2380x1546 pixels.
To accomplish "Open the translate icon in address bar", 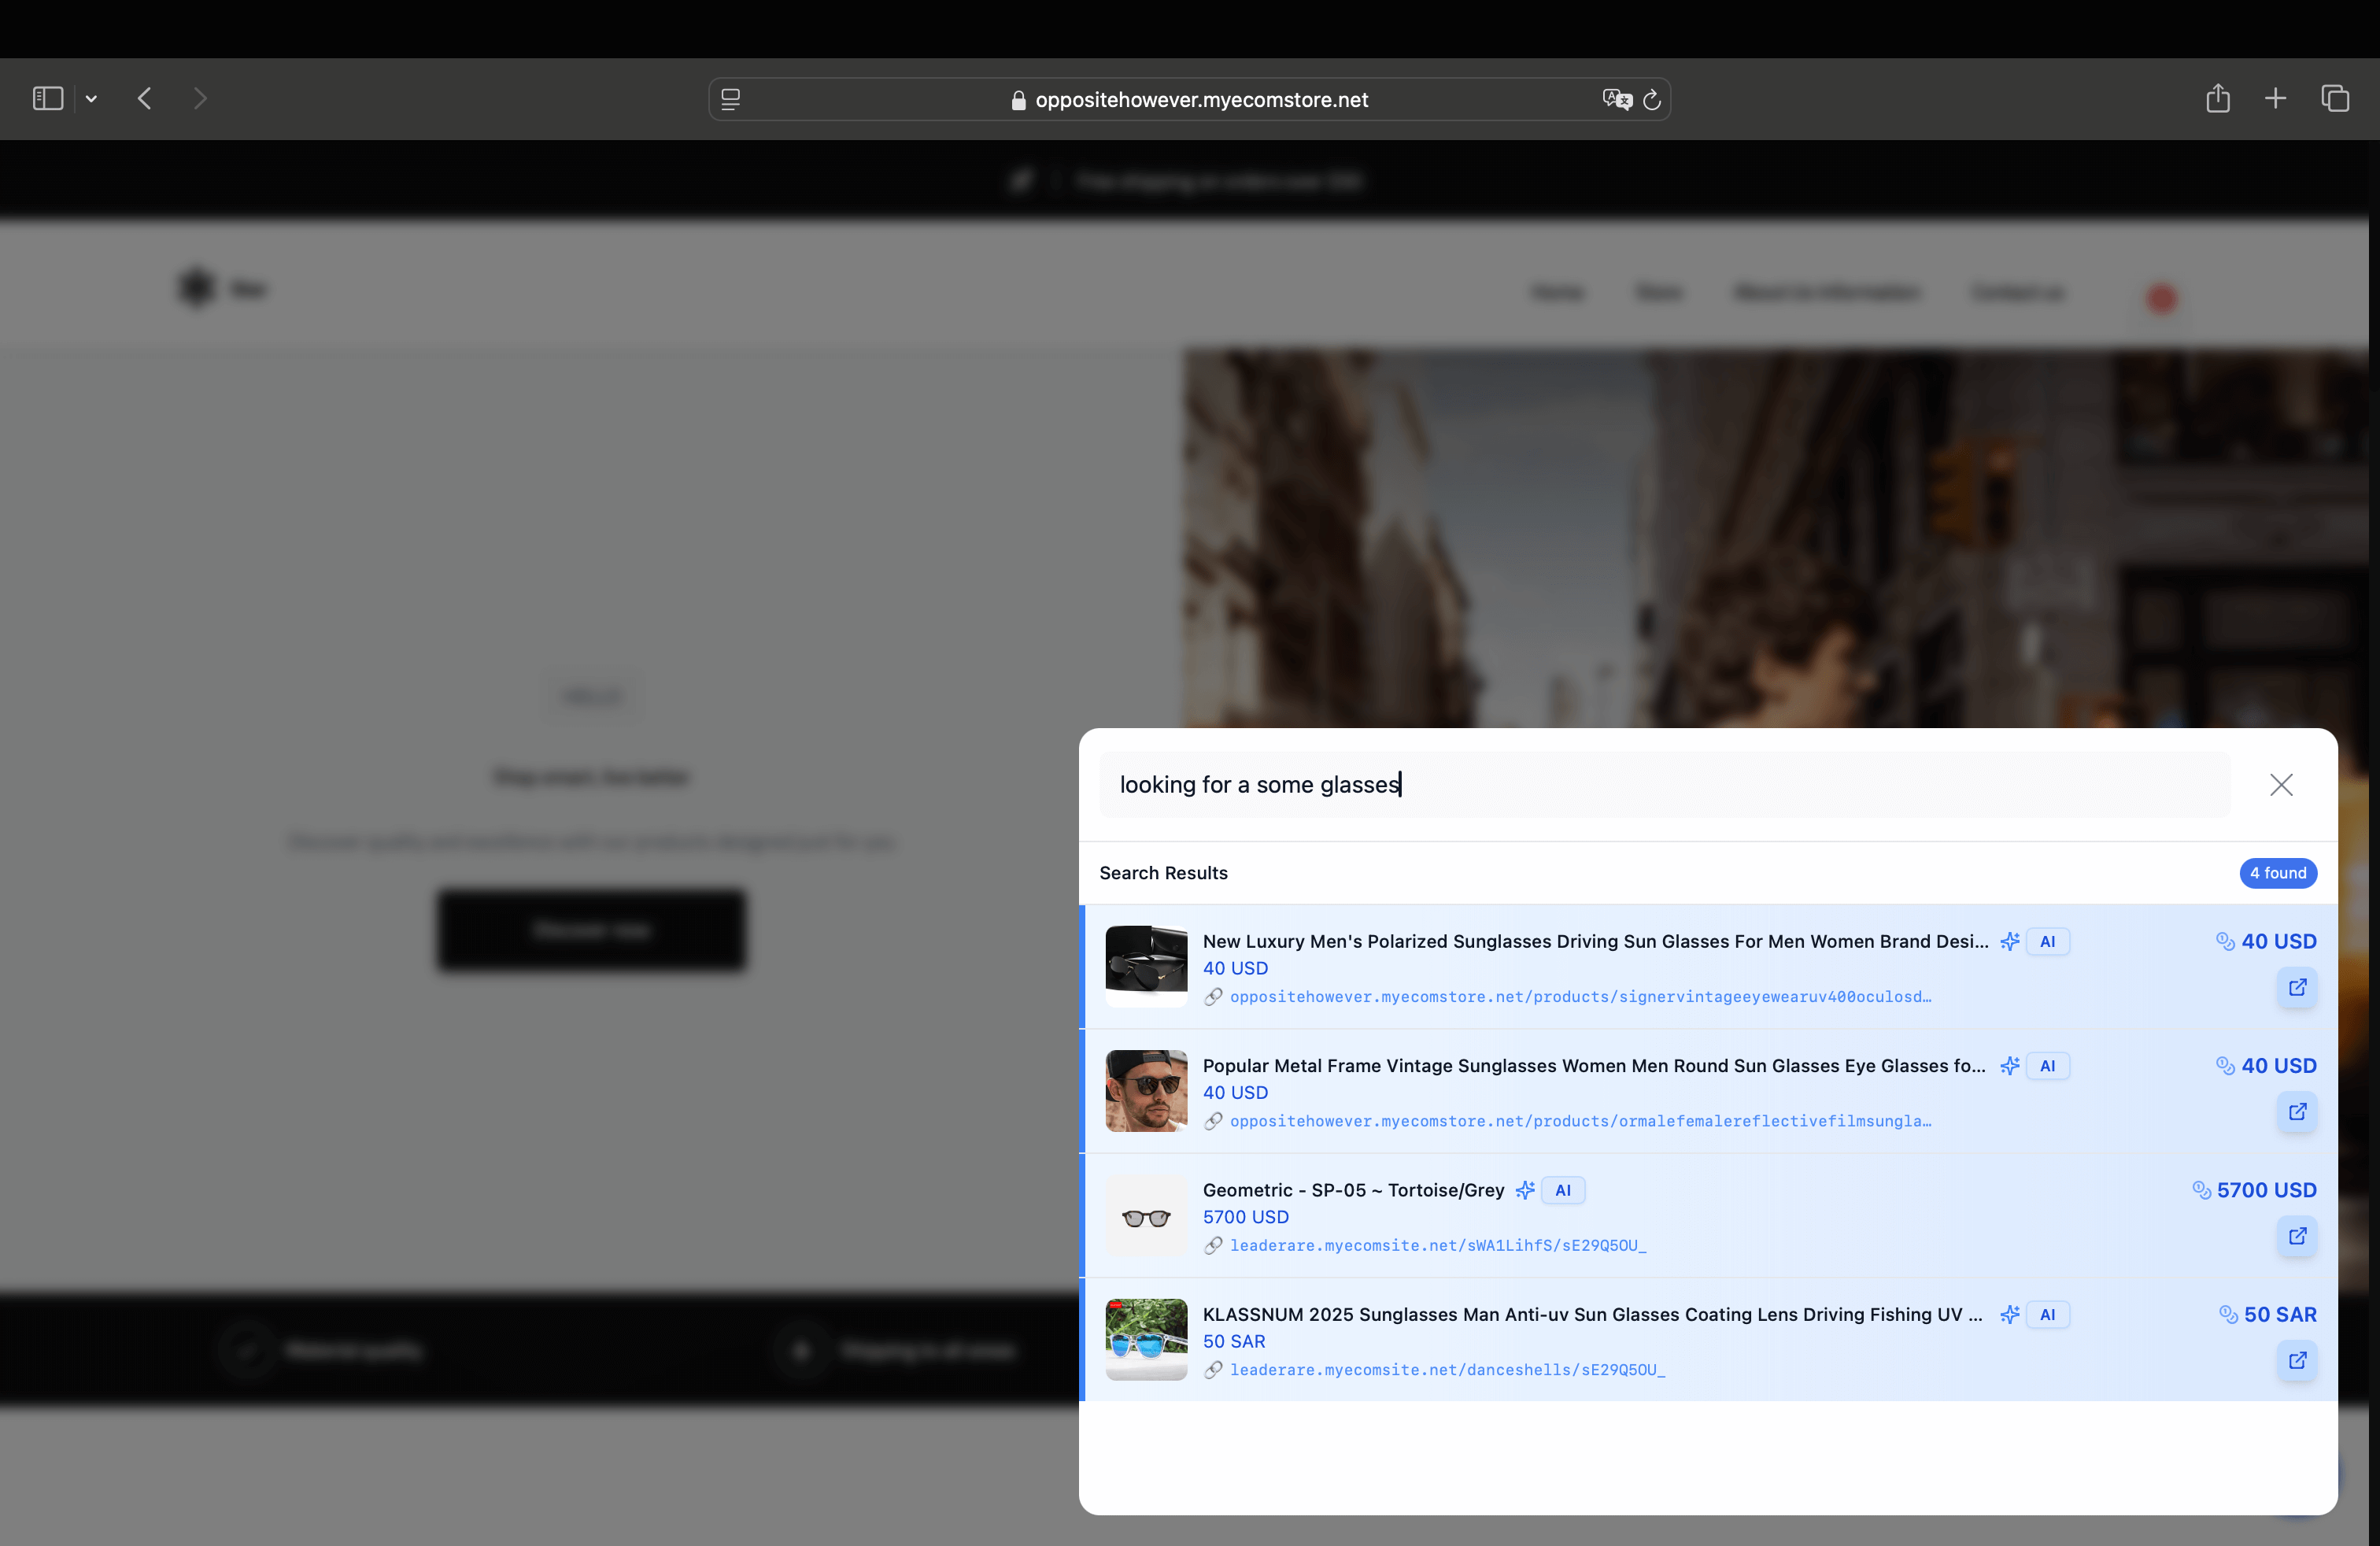I will tap(1616, 99).
